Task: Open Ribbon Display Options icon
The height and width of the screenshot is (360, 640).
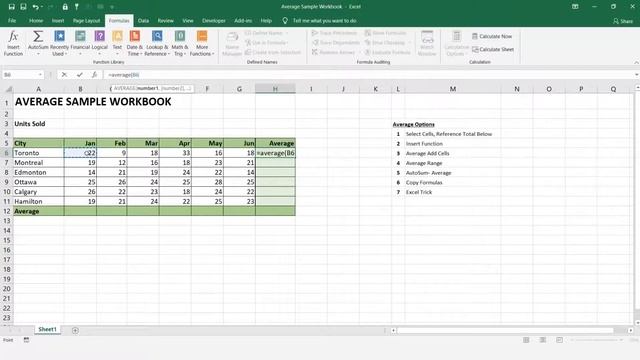Action: coord(575,7)
